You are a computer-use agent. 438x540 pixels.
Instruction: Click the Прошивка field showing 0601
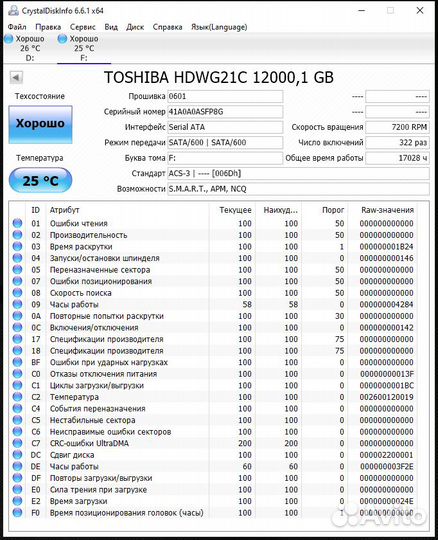(x=225, y=96)
